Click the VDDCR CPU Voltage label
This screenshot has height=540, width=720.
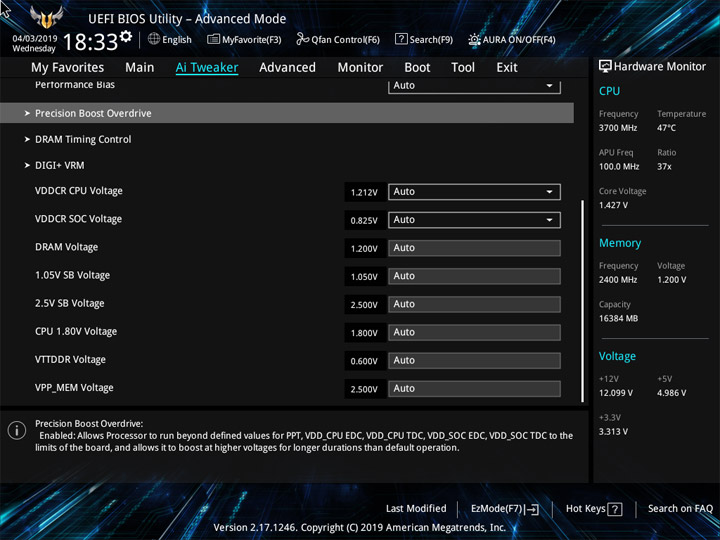[79, 191]
